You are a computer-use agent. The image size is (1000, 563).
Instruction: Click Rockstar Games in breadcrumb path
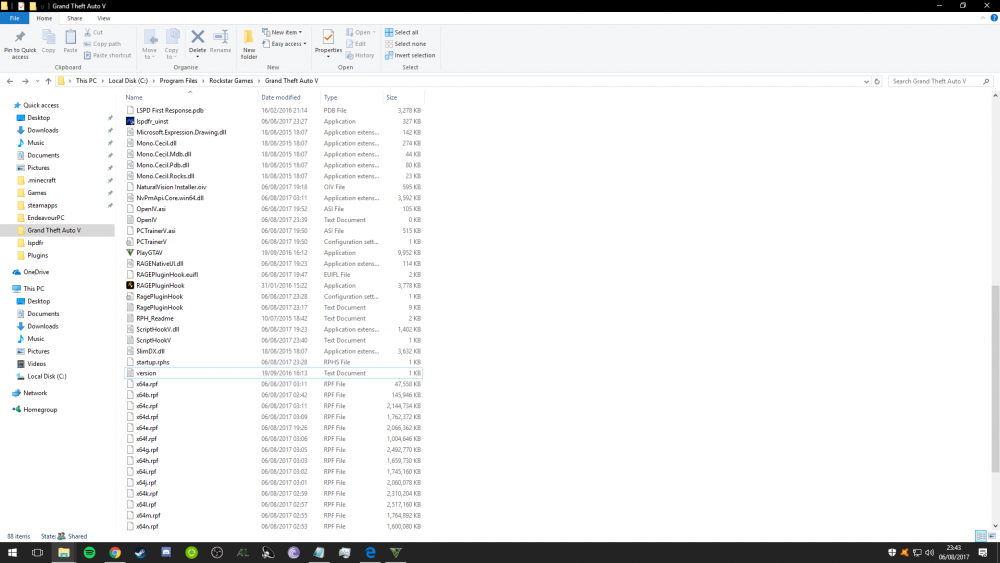(x=231, y=81)
